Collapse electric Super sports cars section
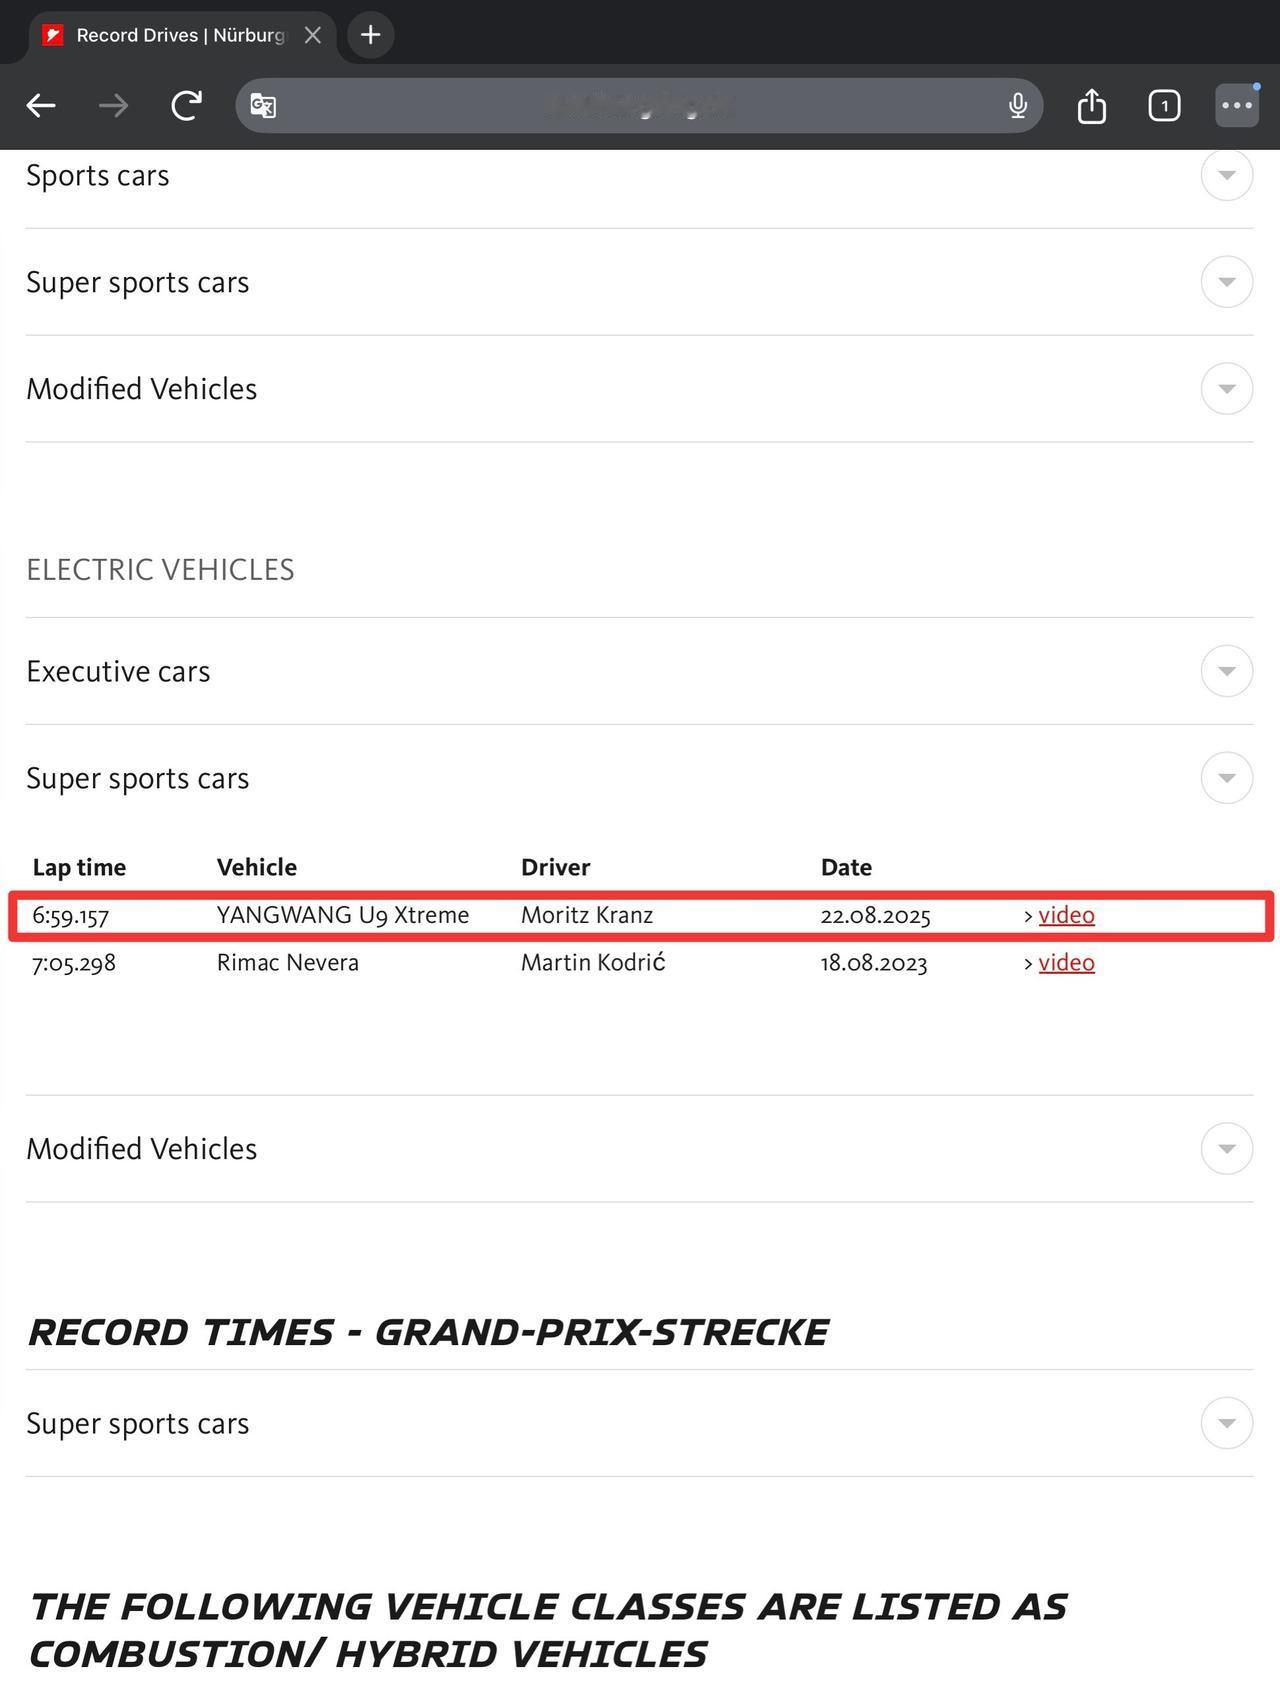The width and height of the screenshot is (1280, 1706). click(x=1226, y=778)
